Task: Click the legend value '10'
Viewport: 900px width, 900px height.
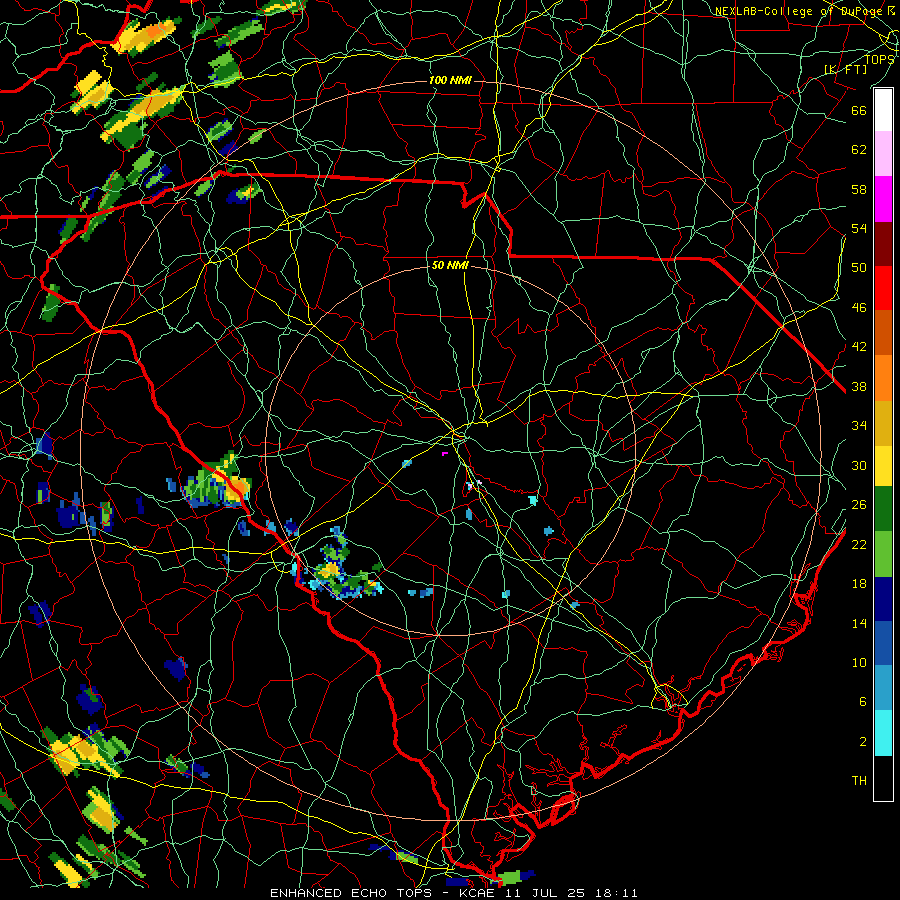Action: click(859, 663)
